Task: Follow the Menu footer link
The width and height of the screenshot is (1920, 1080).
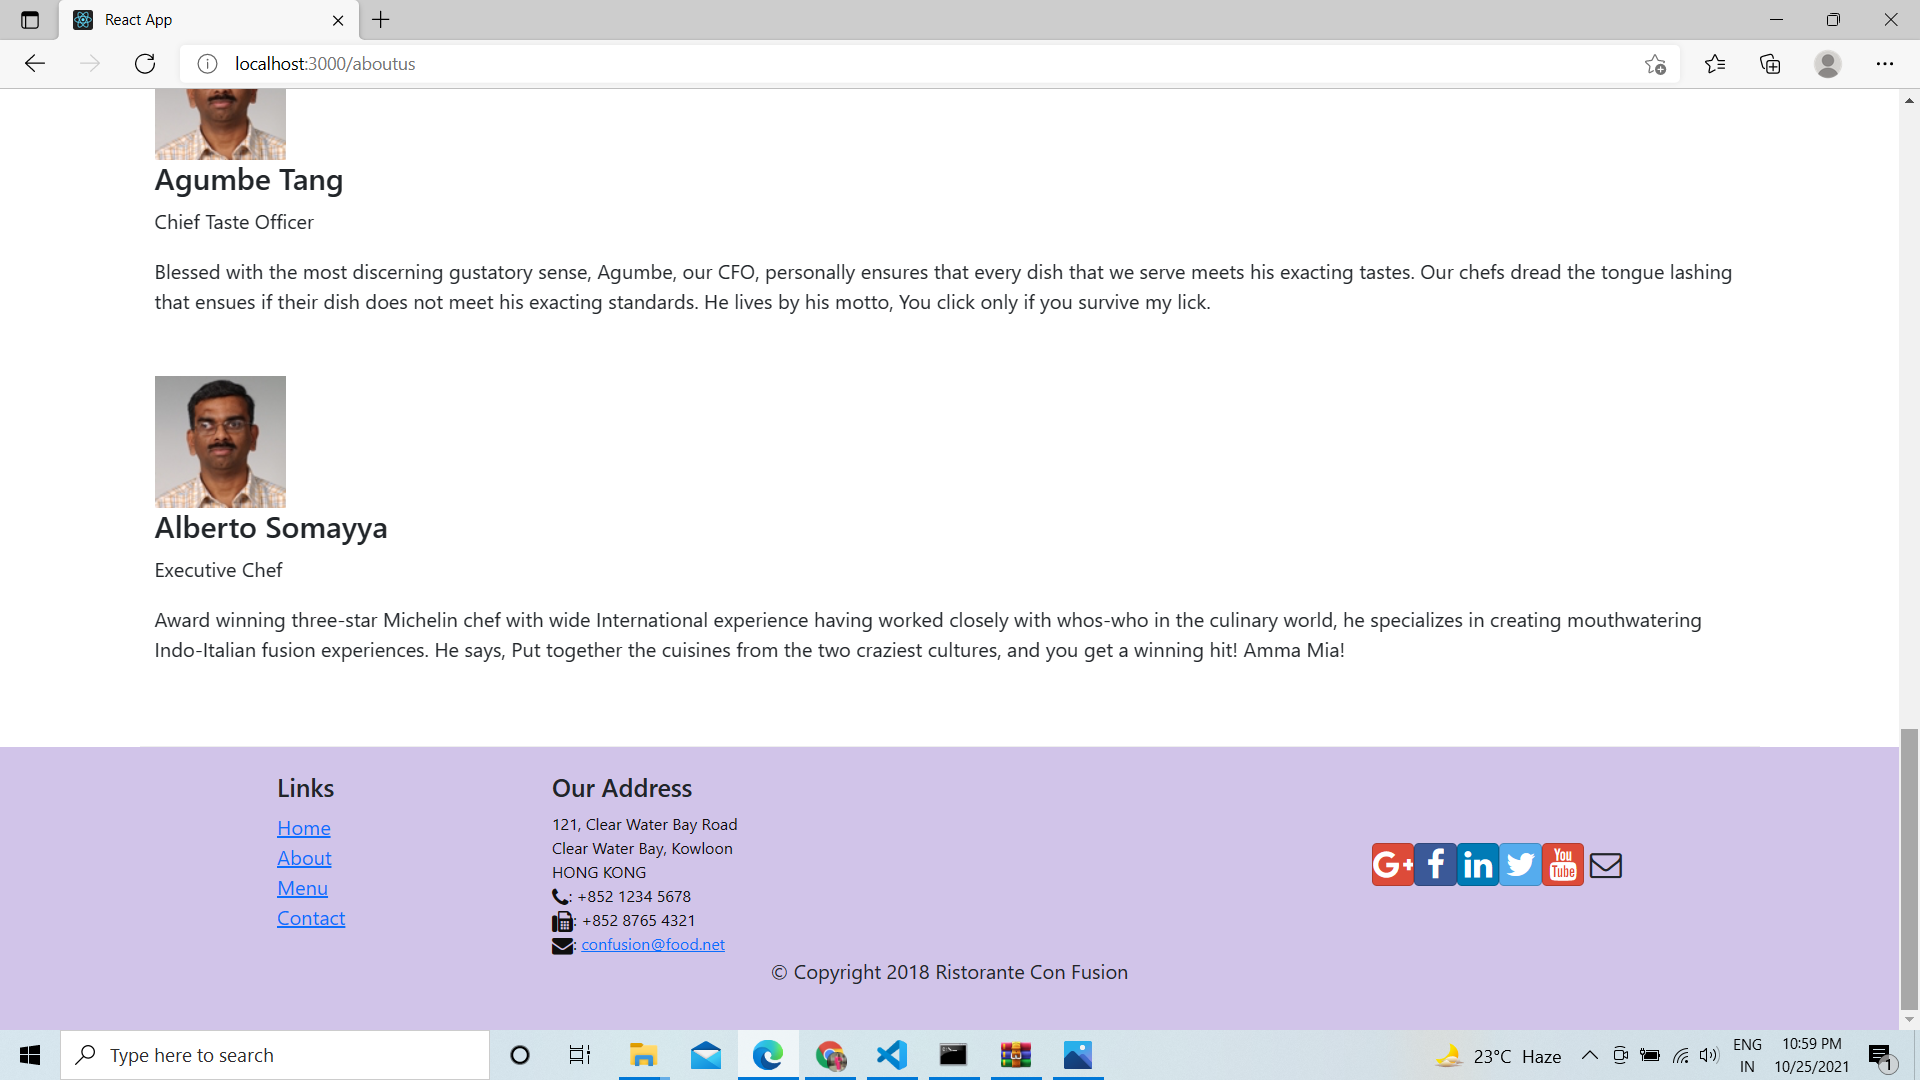Action: click(x=302, y=888)
